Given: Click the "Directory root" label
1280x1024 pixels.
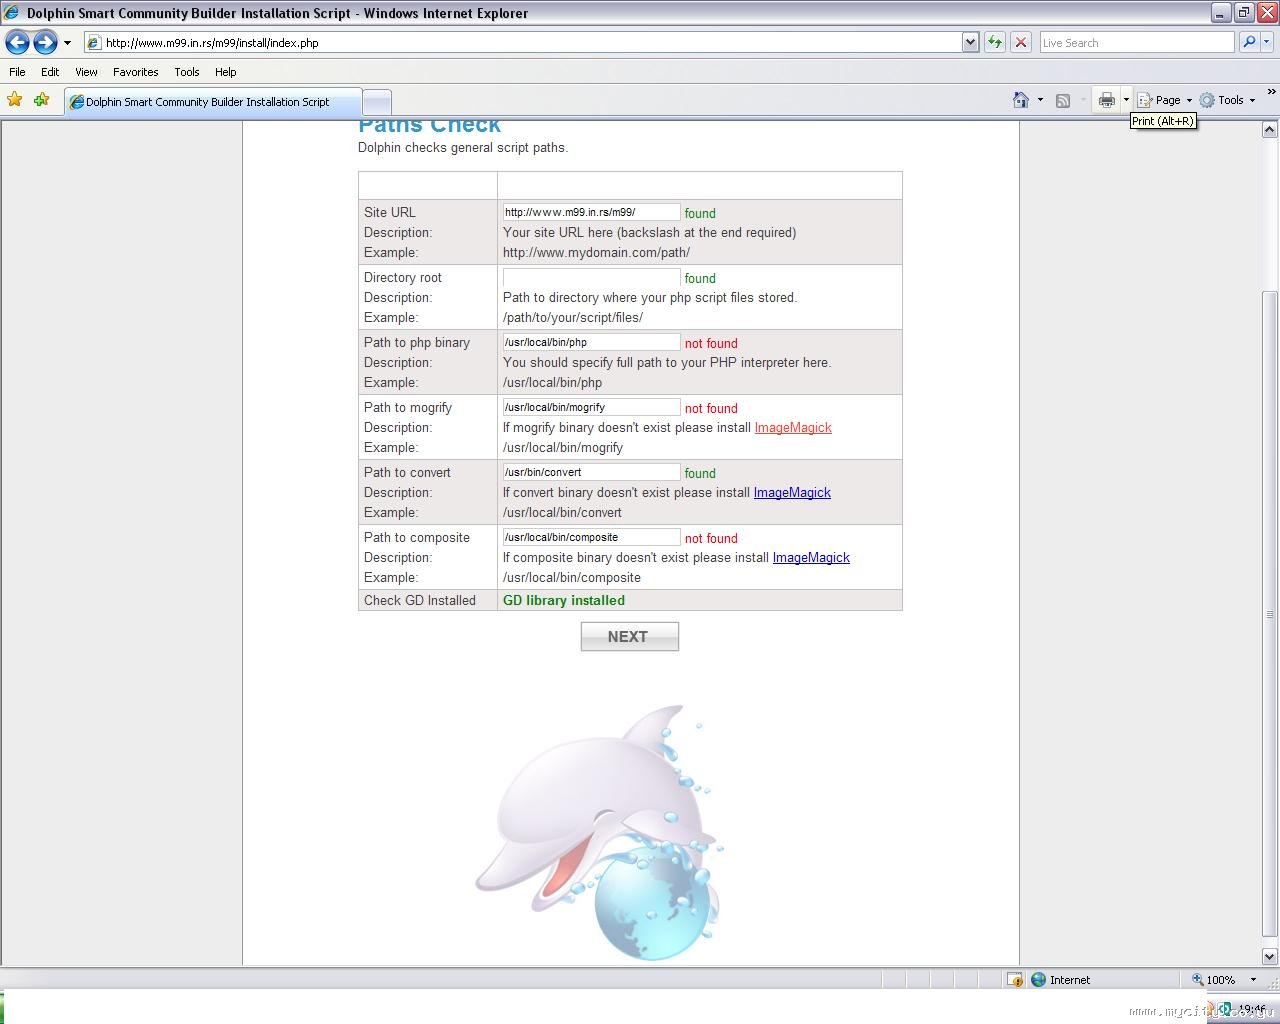Looking at the screenshot, I should pyautogui.click(x=403, y=278).
